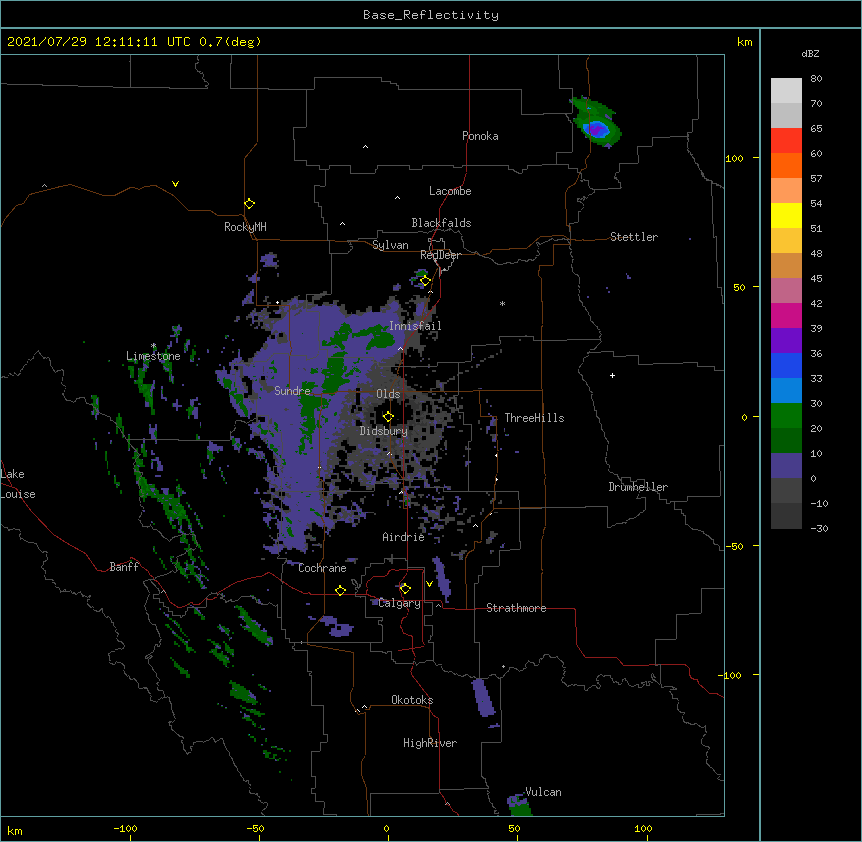
Task: Click the -50 tick label on right axis
Action: (x=734, y=546)
